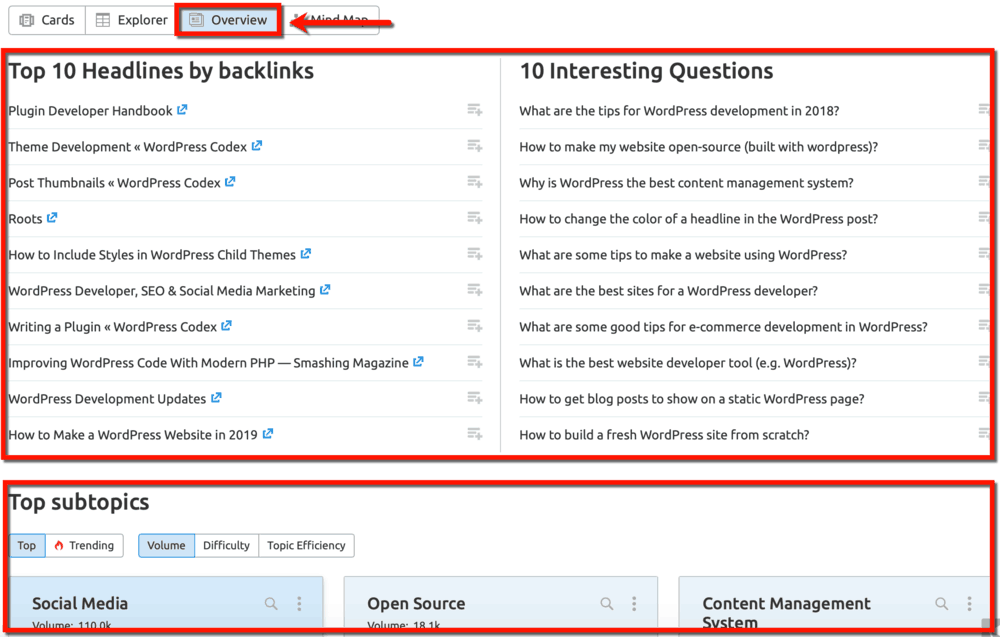The width and height of the screenshot is (1000, 637).
Task: Enable Trending sorting for subtopics
Action: pos(85,545)
